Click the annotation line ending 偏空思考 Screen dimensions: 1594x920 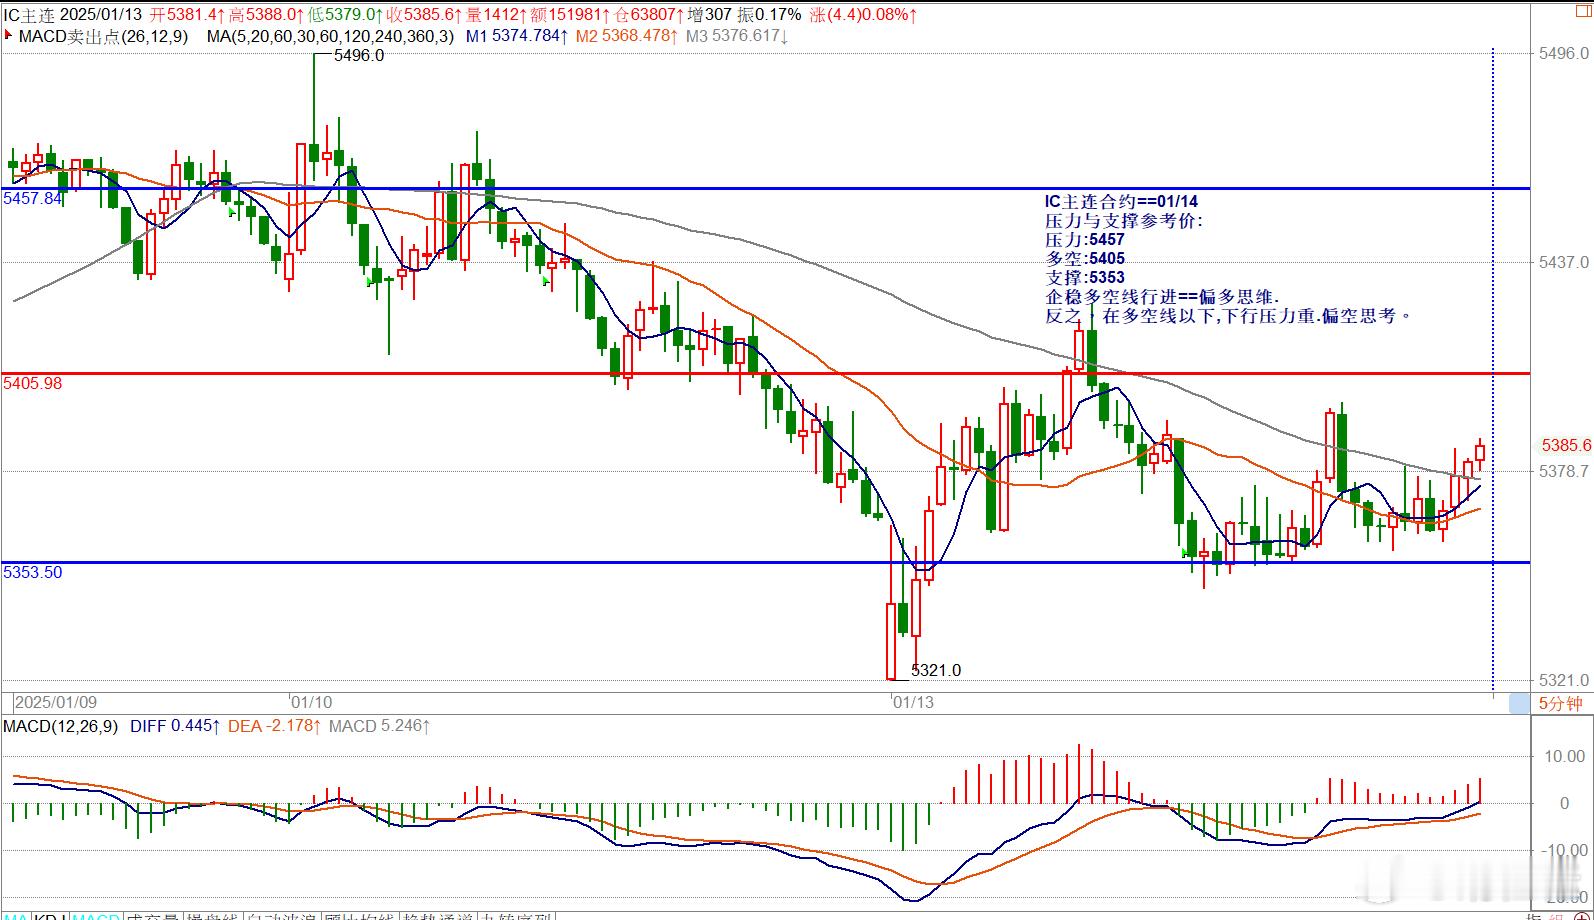pos(1229,316)
